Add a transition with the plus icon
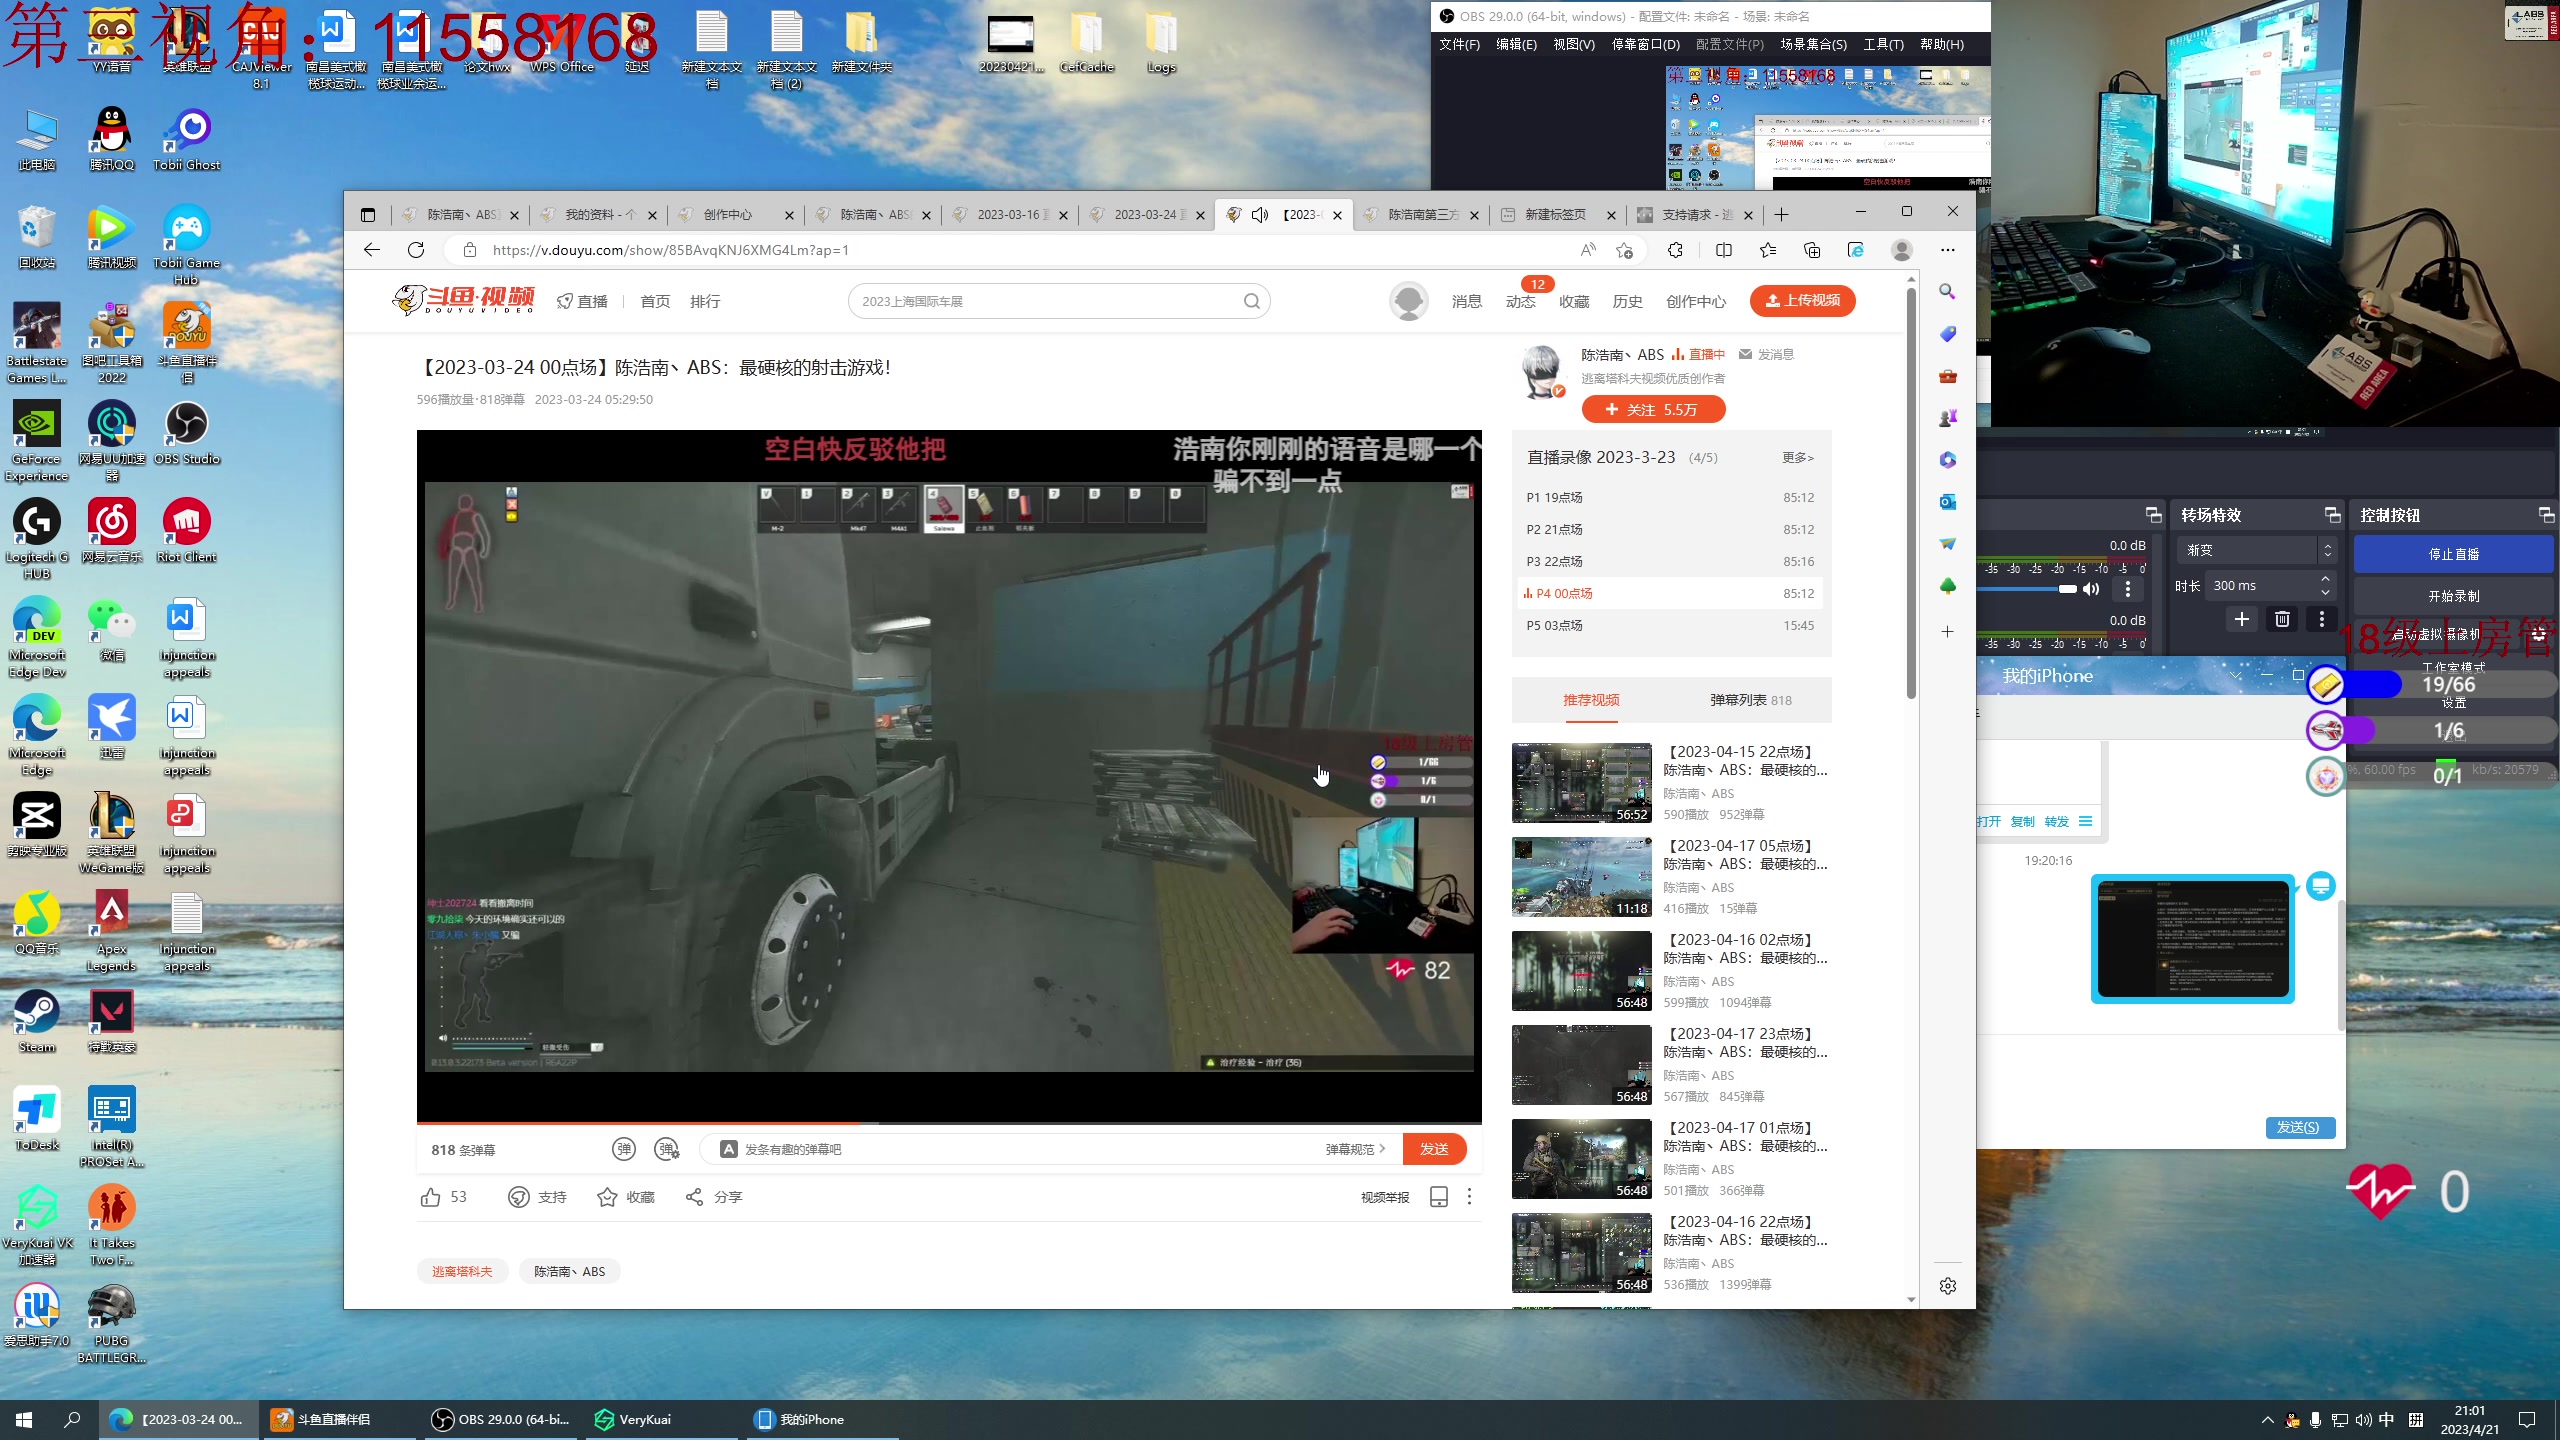The height and width of the screenshot is (1440, 2560). coord(2242,619)
